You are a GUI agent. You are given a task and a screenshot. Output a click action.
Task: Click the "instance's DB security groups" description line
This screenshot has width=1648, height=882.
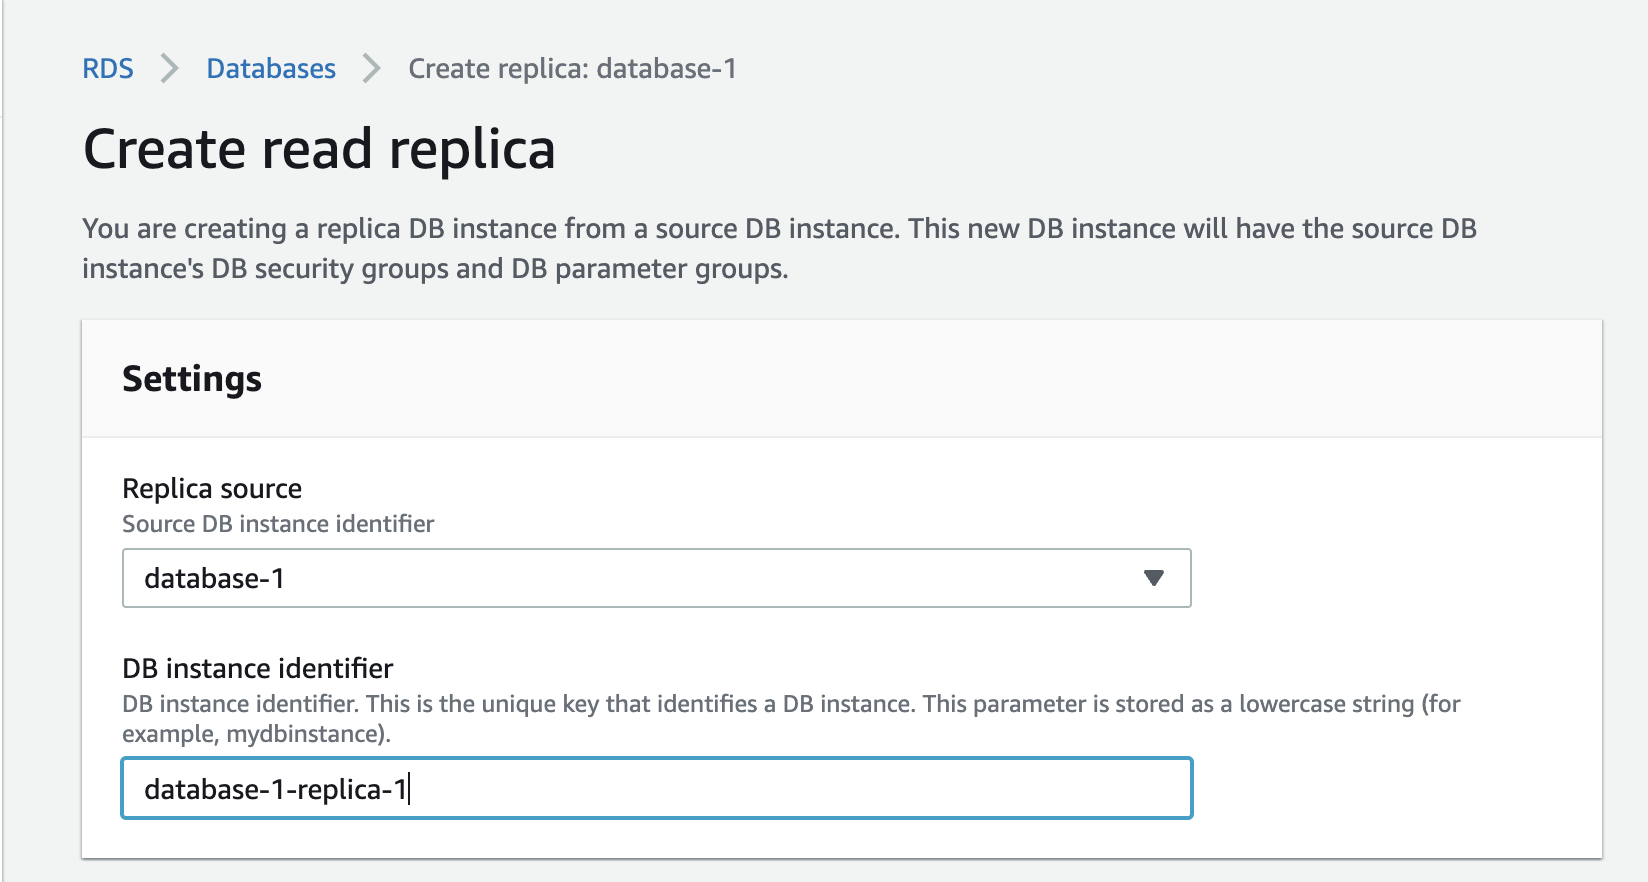click(x=435, y=269)
